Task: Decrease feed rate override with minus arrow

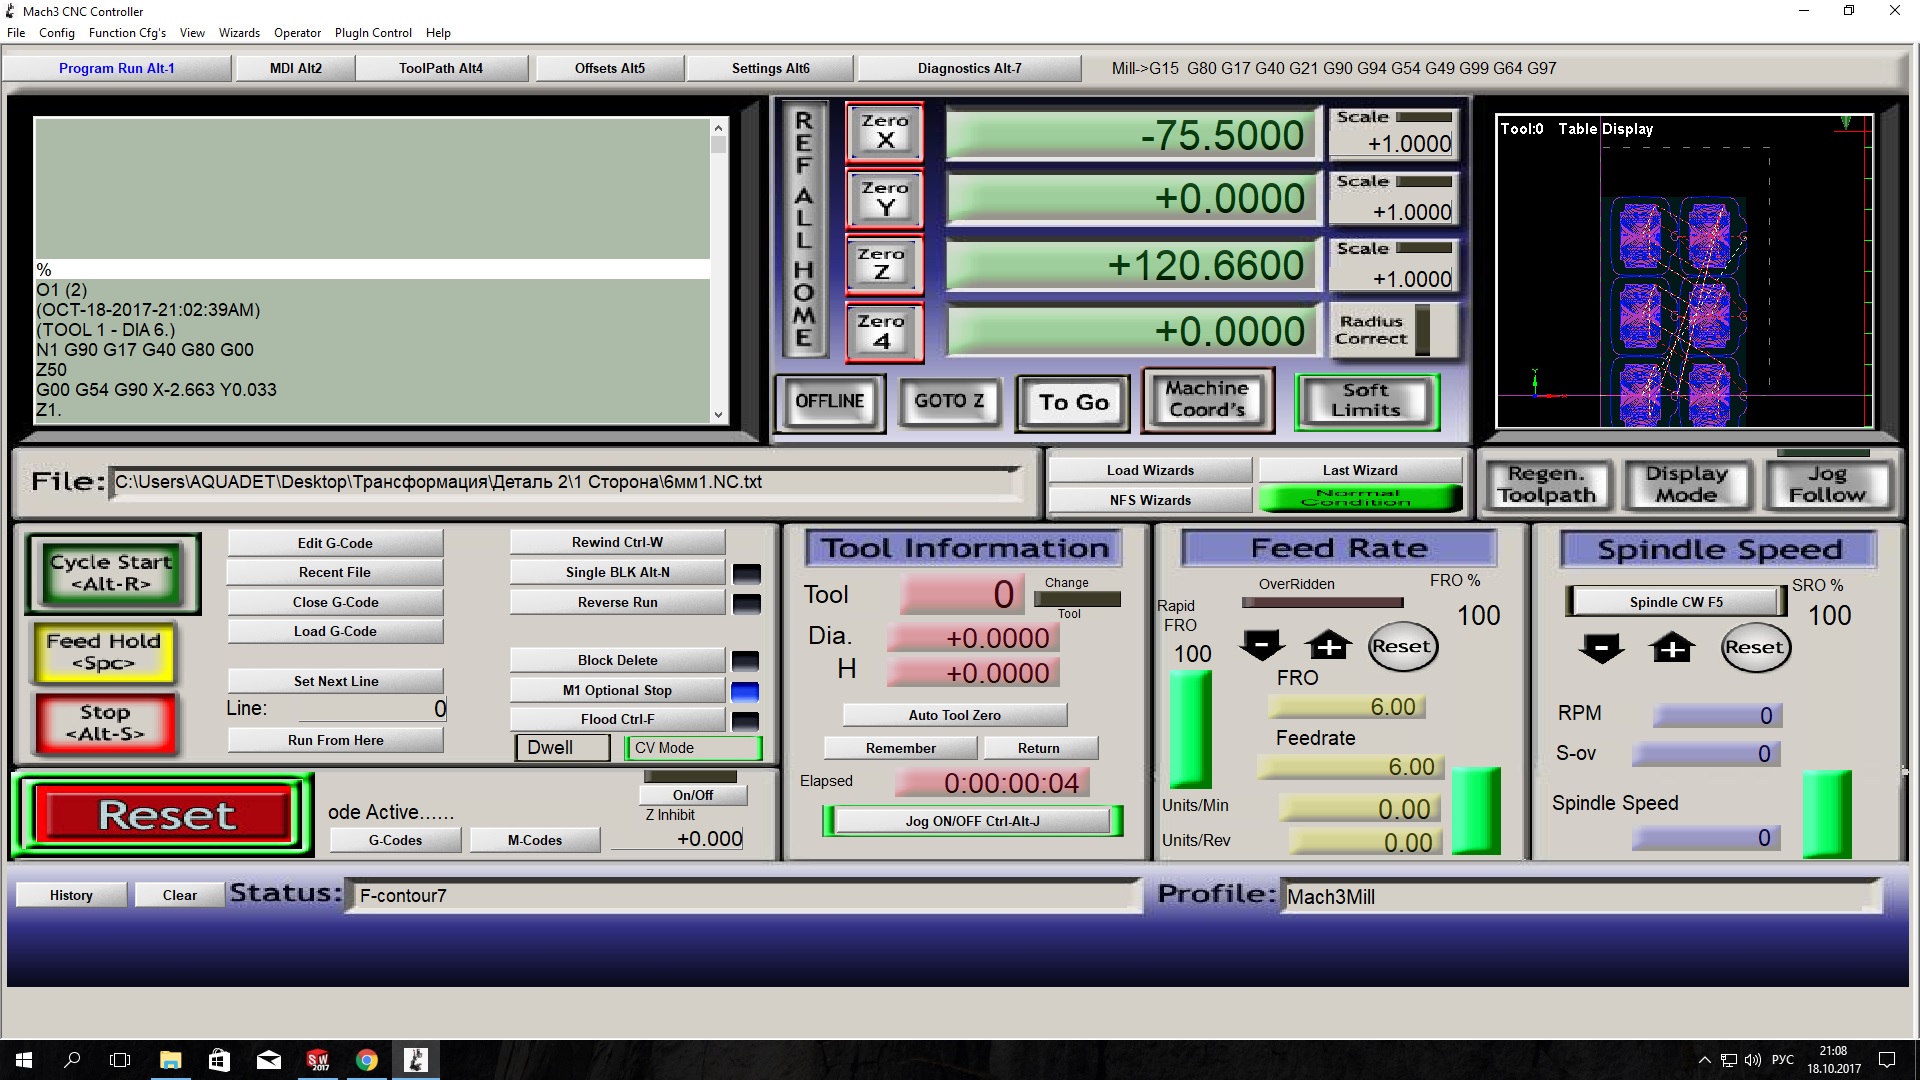Action: click(1261, 646)
